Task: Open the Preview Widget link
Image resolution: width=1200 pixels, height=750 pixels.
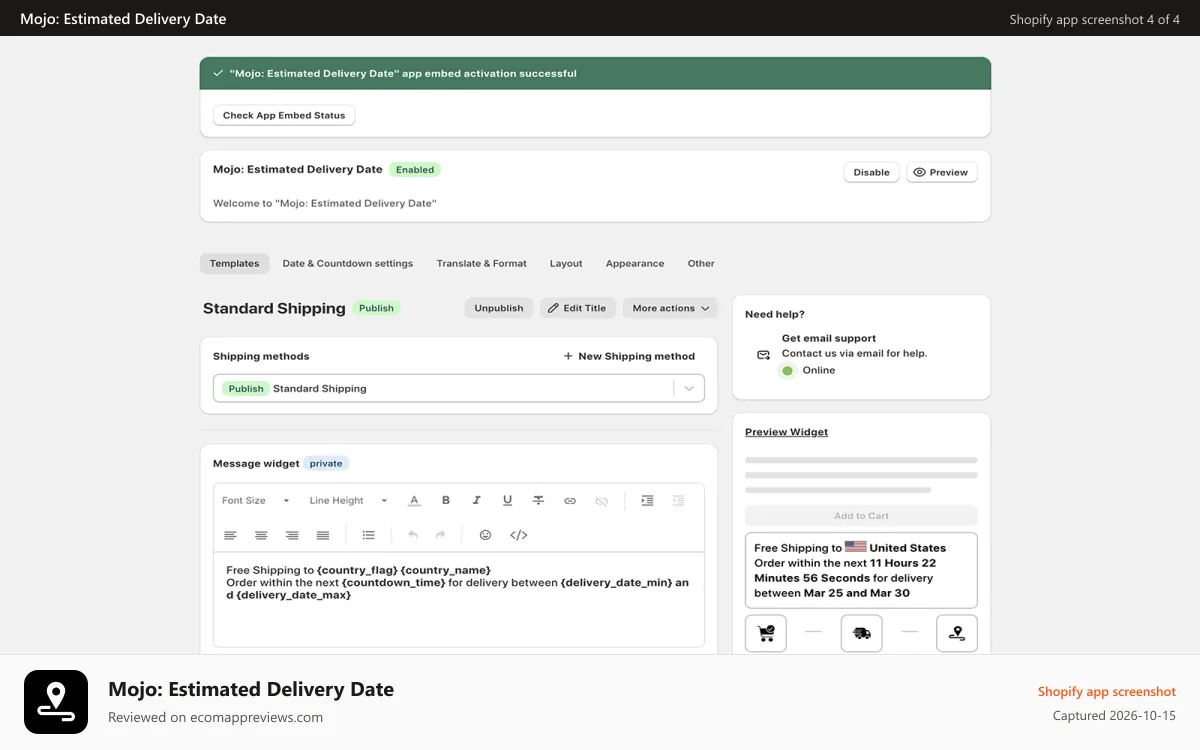Action: 787,432
